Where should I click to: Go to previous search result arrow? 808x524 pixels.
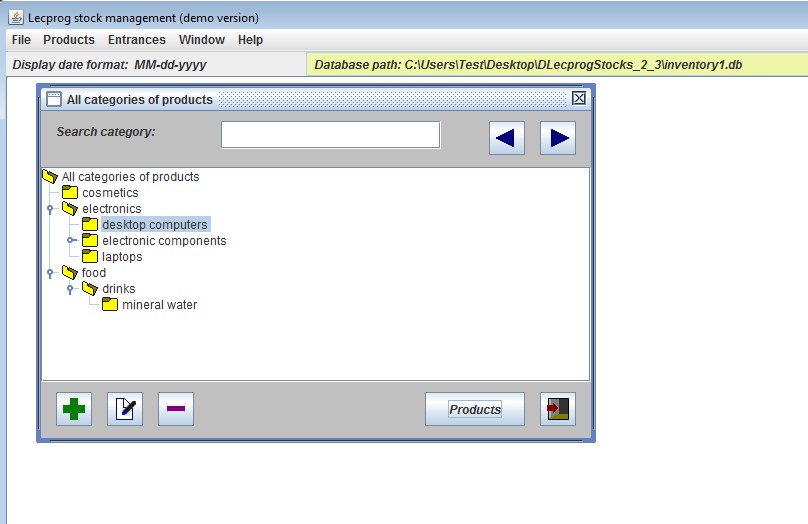point(507,138)
